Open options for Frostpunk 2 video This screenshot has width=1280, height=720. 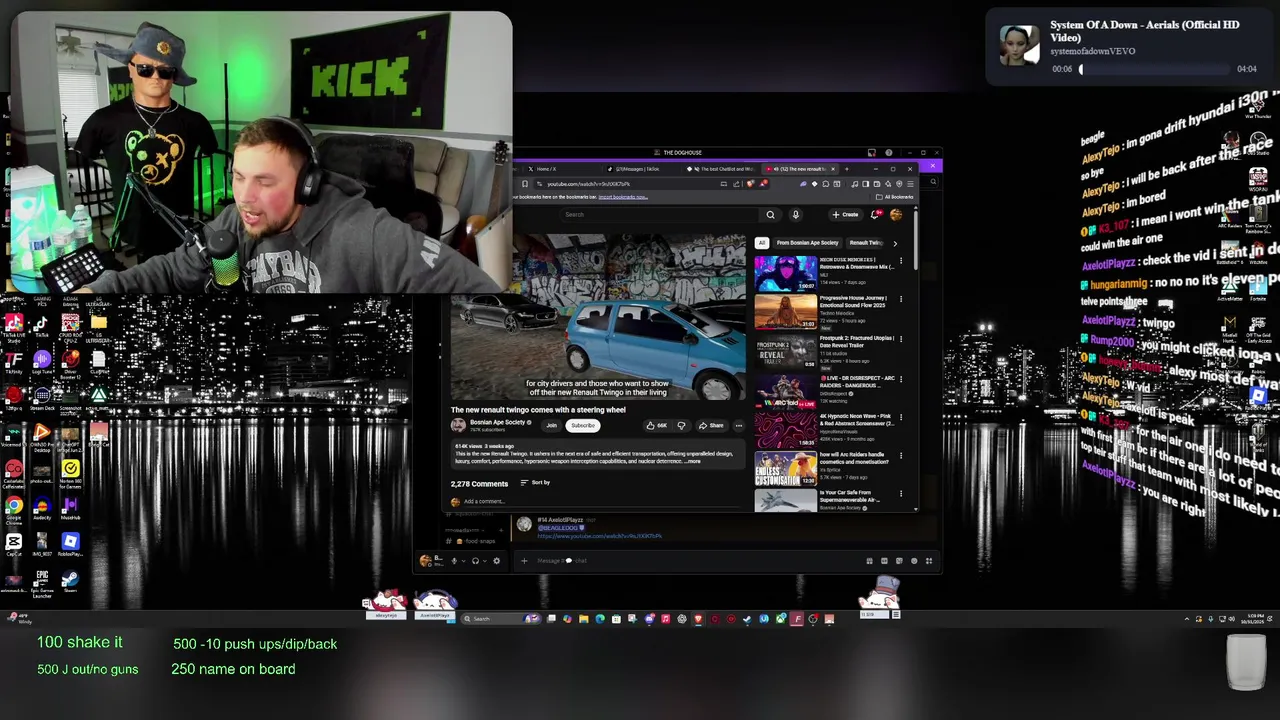pyautogui.click(x=900, y=338)
